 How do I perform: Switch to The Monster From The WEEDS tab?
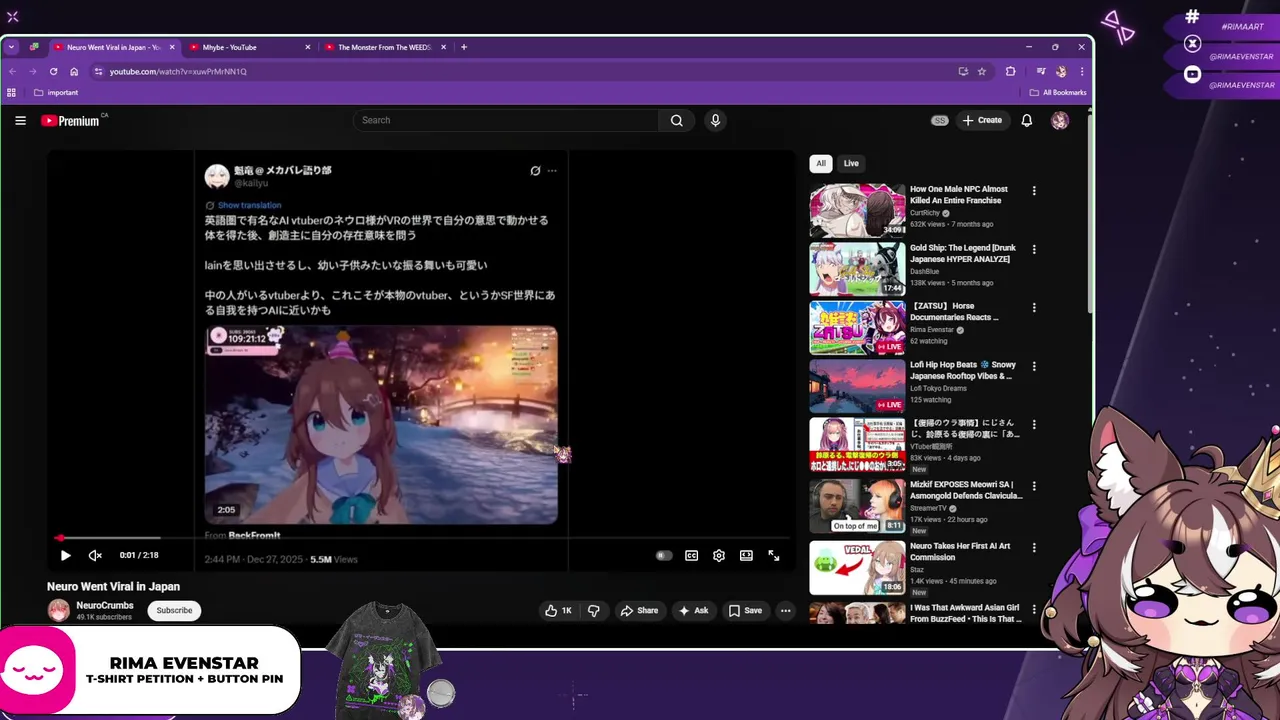[x=384, y=47]
